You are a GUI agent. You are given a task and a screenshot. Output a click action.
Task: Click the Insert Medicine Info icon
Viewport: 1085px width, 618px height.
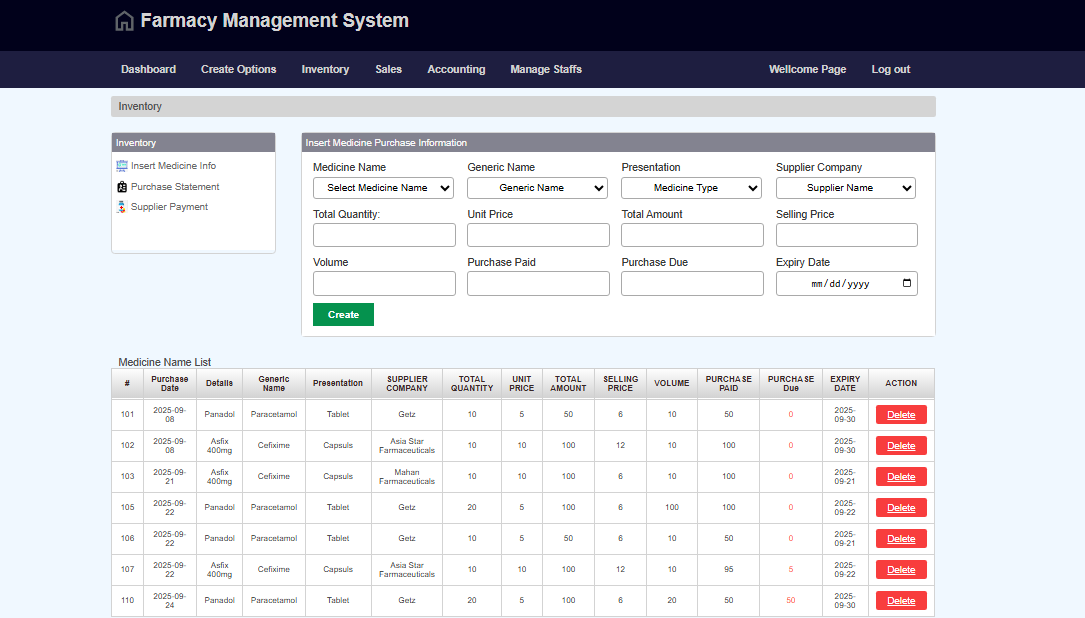(122, 166)
